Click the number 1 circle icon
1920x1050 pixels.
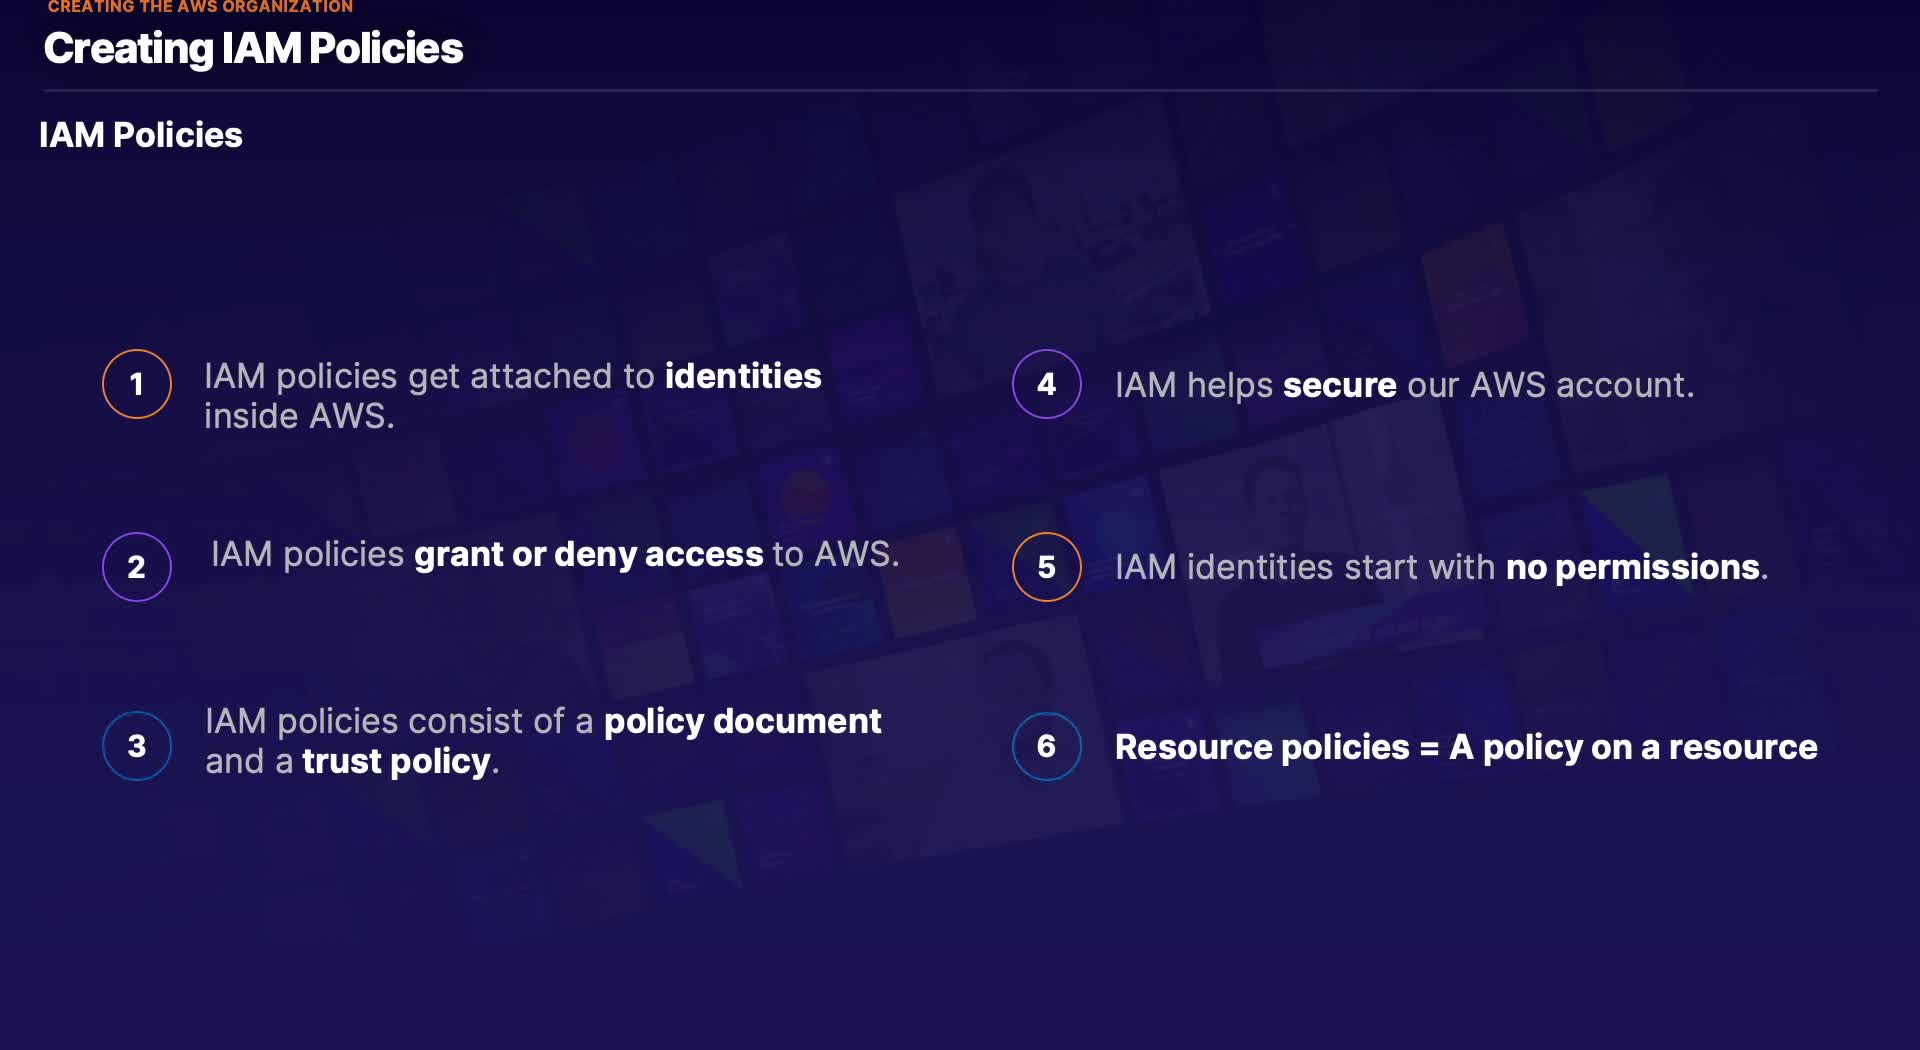[137, 384]
